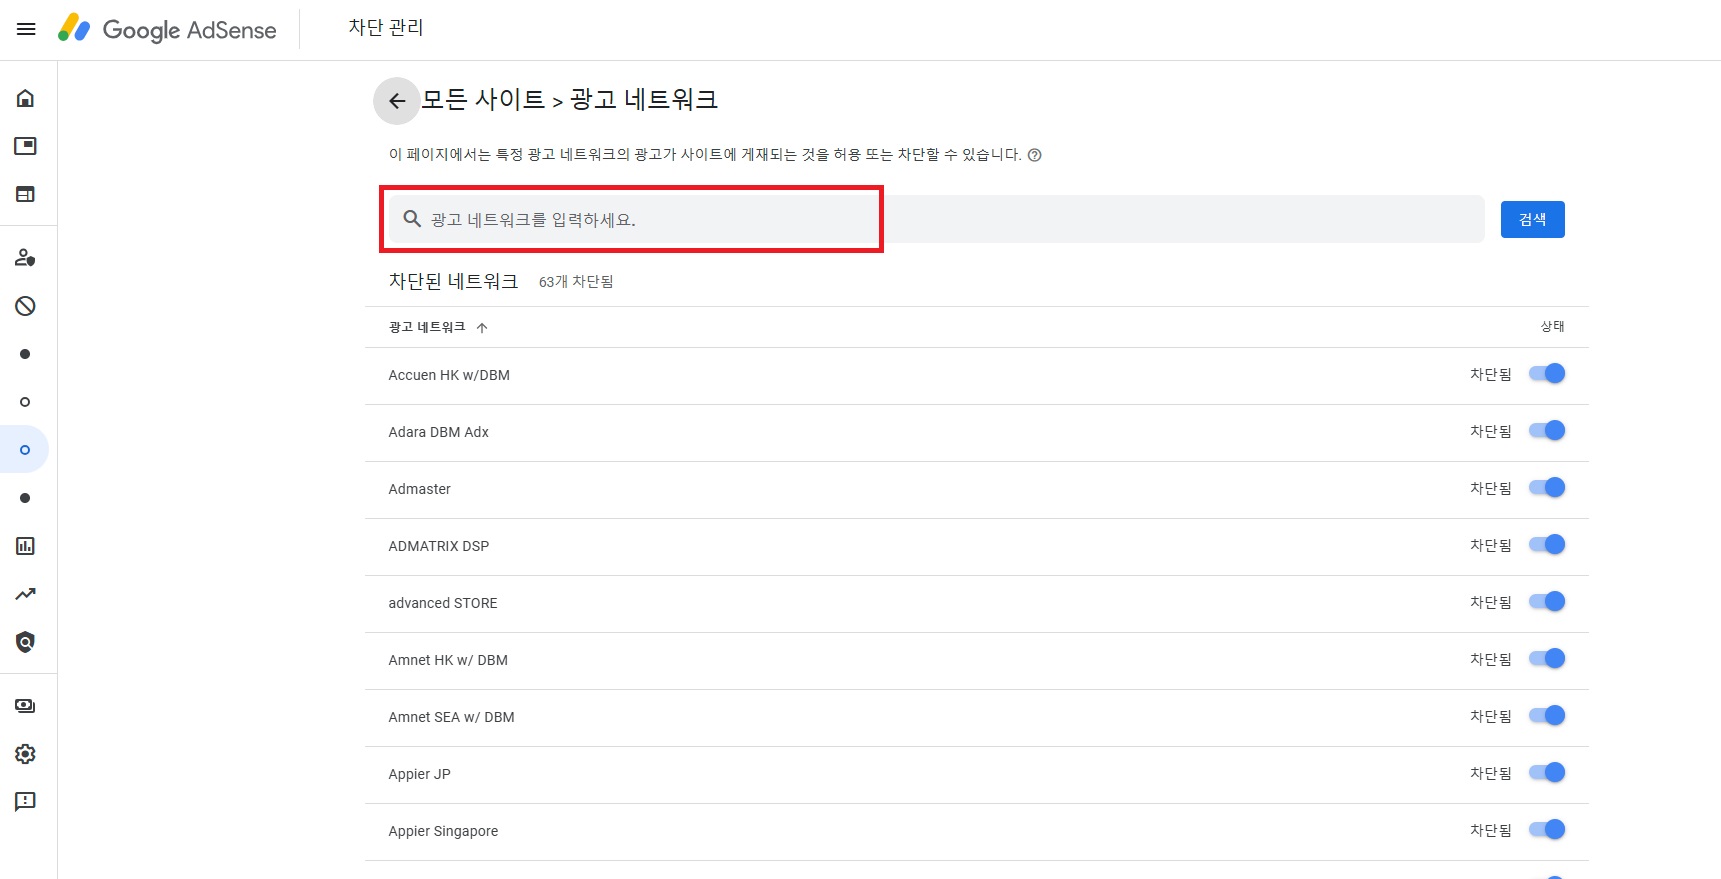The width and height of the screenshot is (1721, 879).
Task: Open Feedback speech bubble icon
Action: 25,802
